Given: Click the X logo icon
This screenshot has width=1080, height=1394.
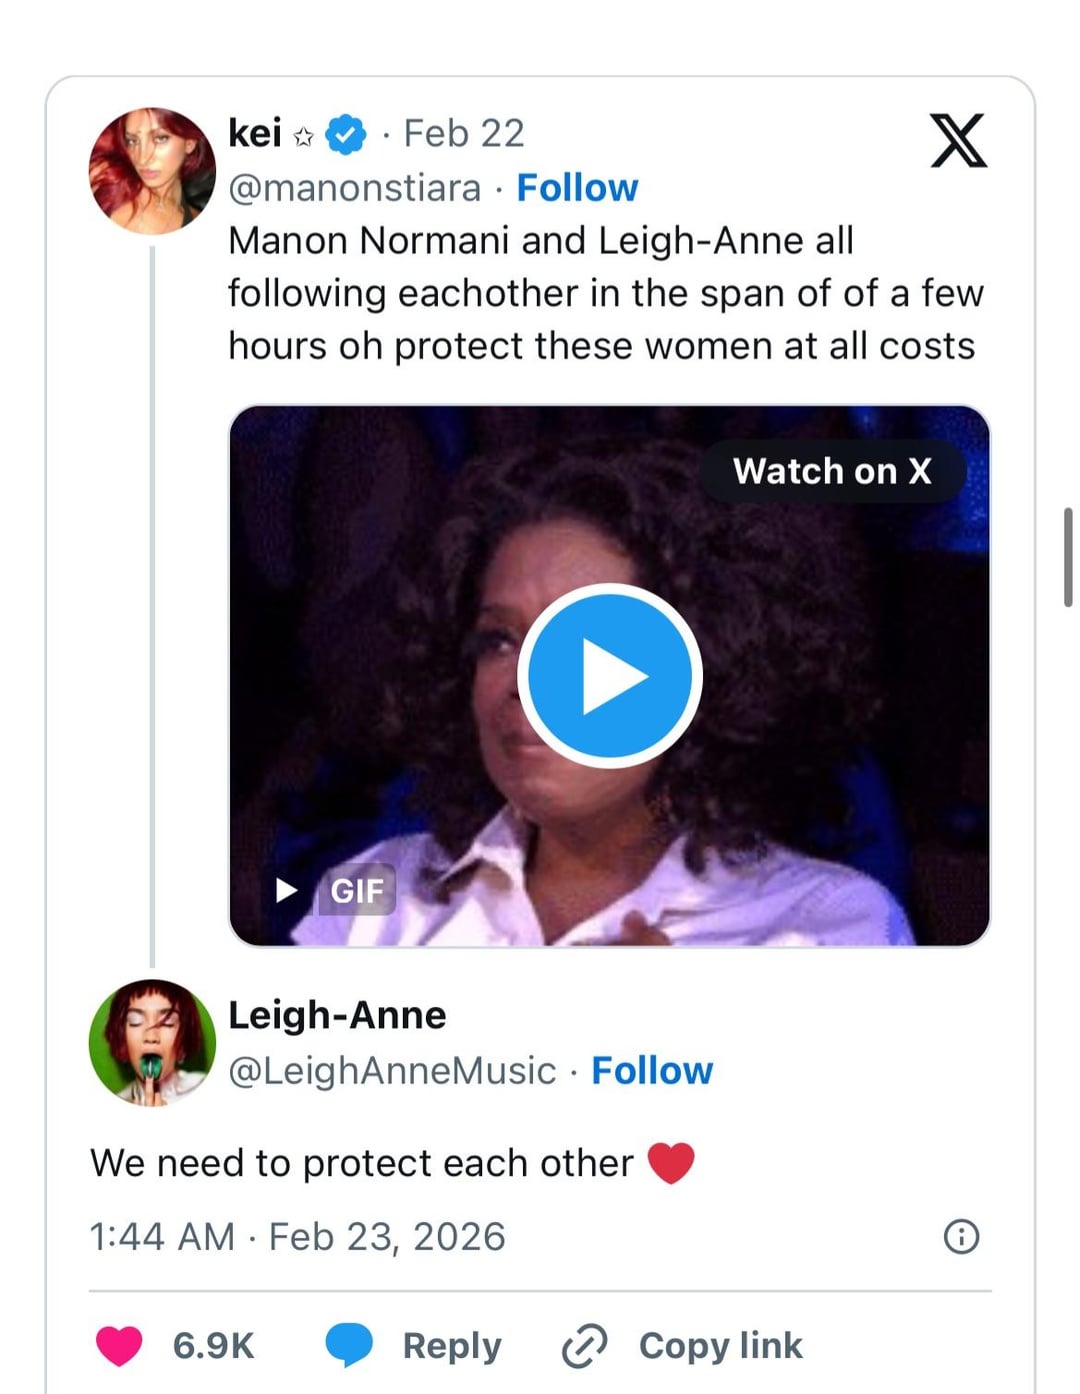Looking at the screenshot, I should coord(958,141).
